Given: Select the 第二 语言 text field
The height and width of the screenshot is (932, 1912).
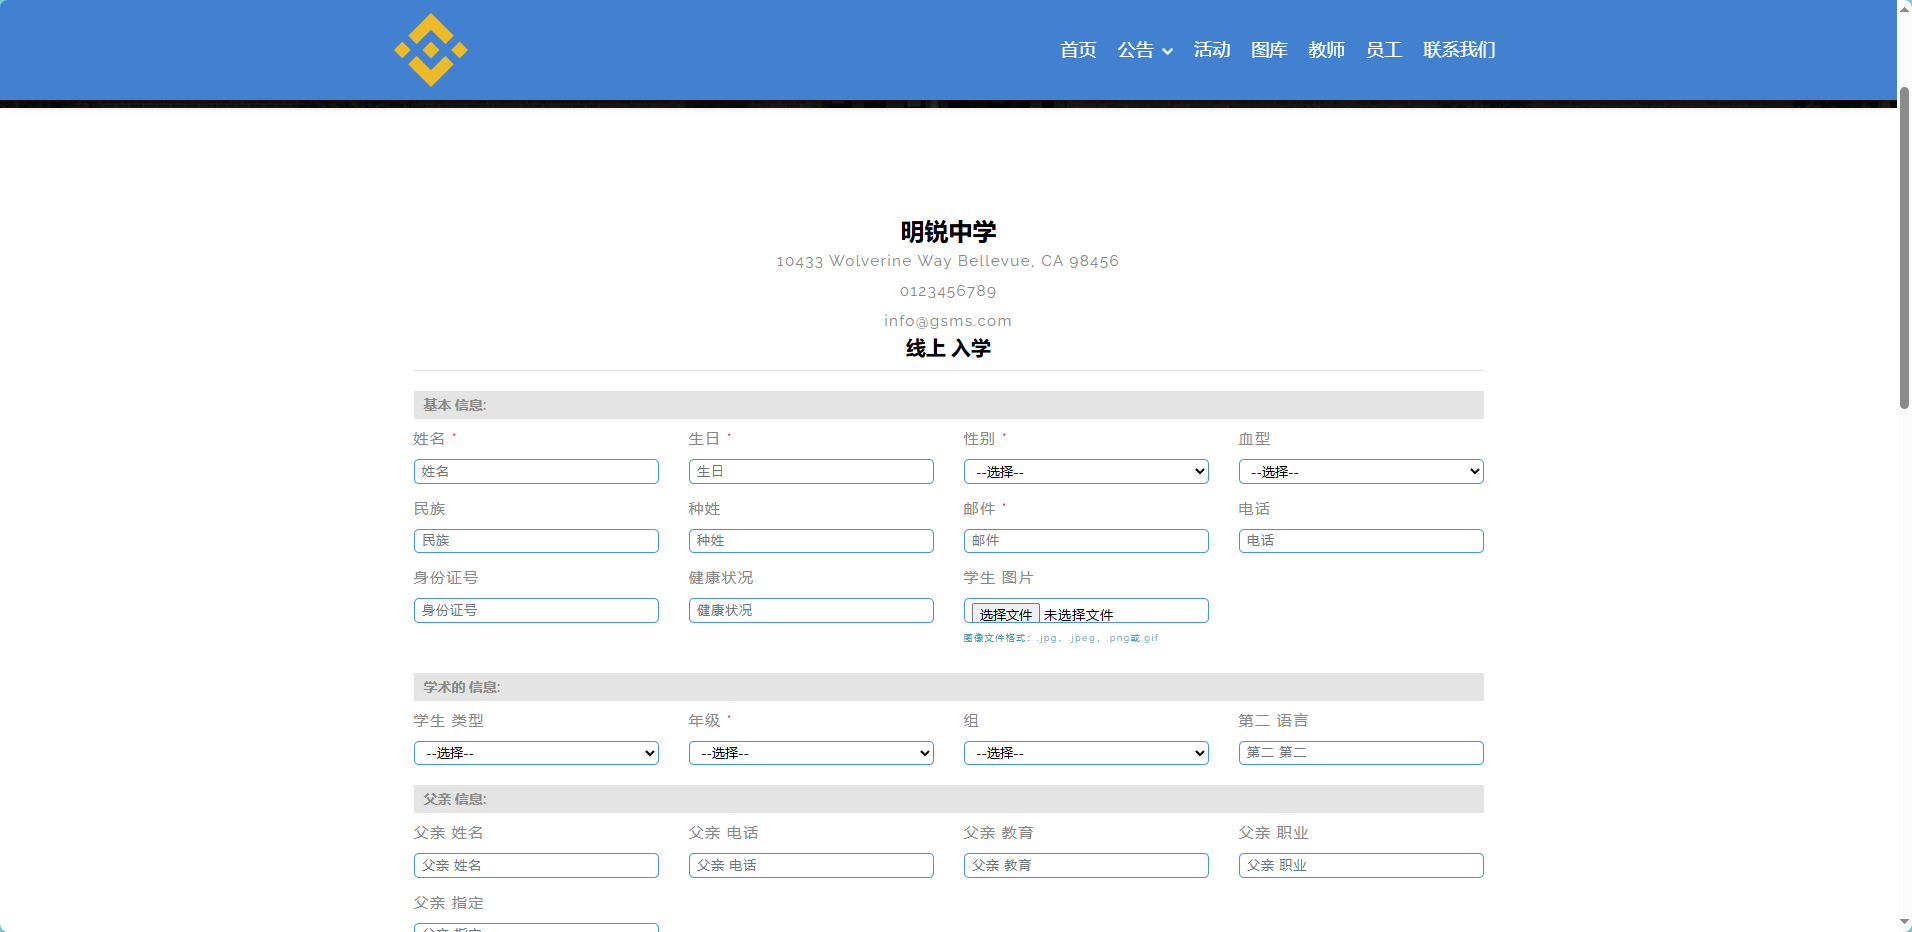Looking at the screenshot, I should [x=1360, y=753].
